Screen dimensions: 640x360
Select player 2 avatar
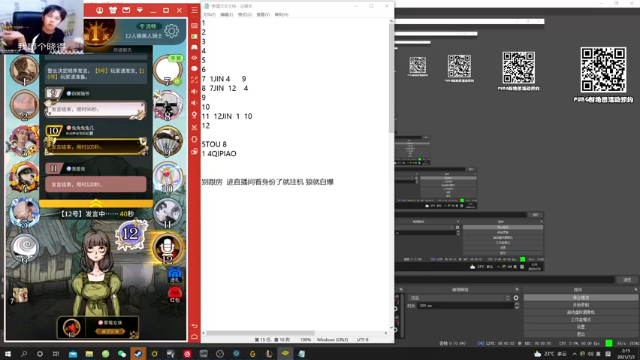coord(24,104)
